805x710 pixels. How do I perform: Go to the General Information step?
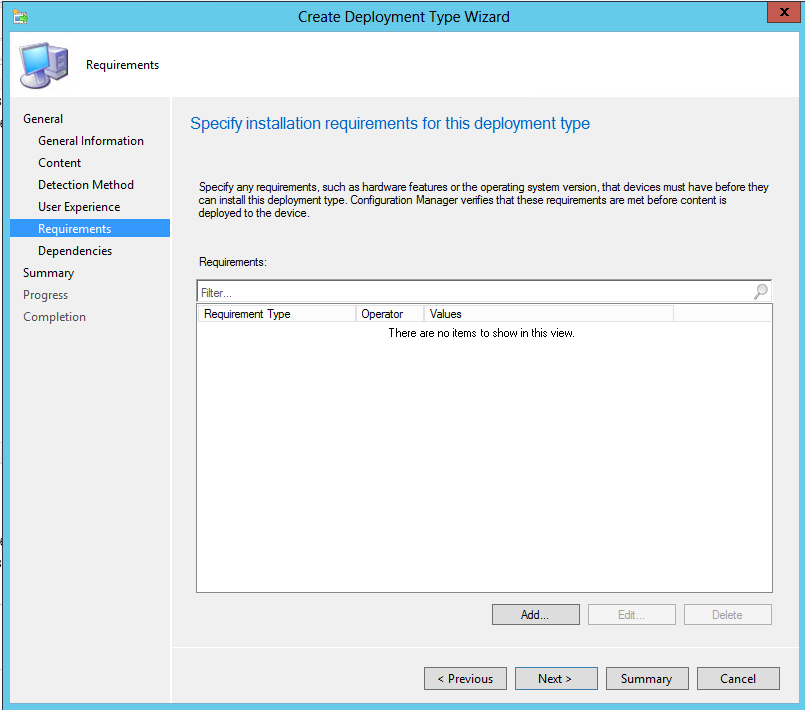point(91,141)
